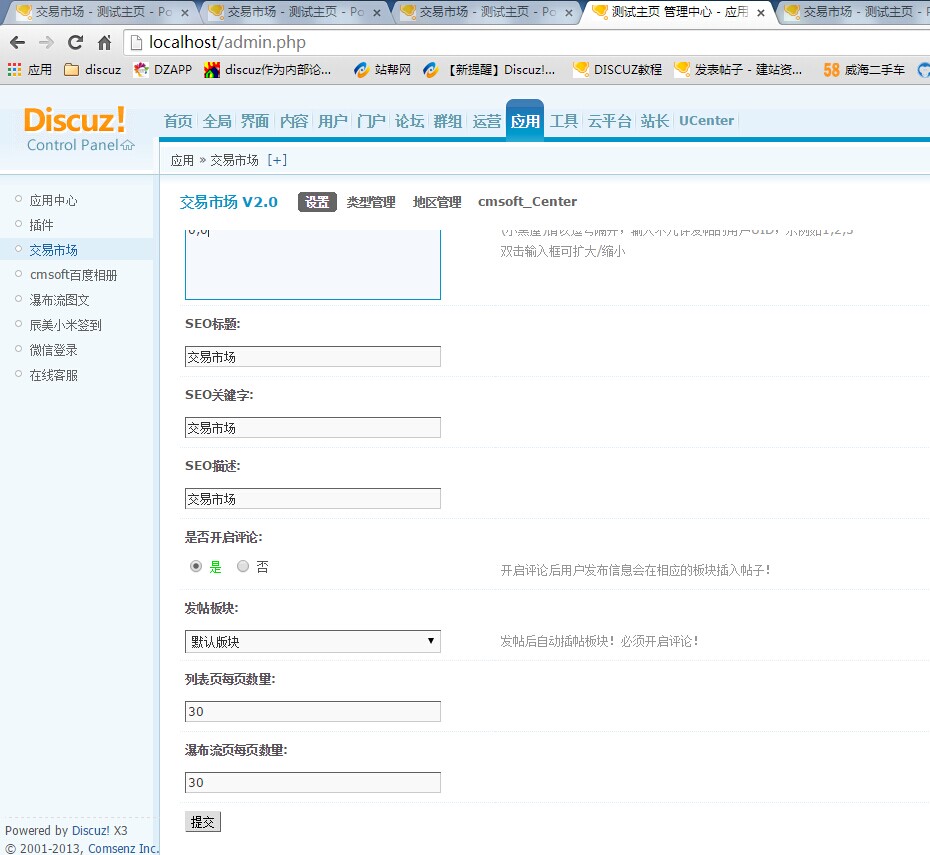
Task: Click the [+] icon beside 交易市场 breadcrumb
Action: [277, 160]
